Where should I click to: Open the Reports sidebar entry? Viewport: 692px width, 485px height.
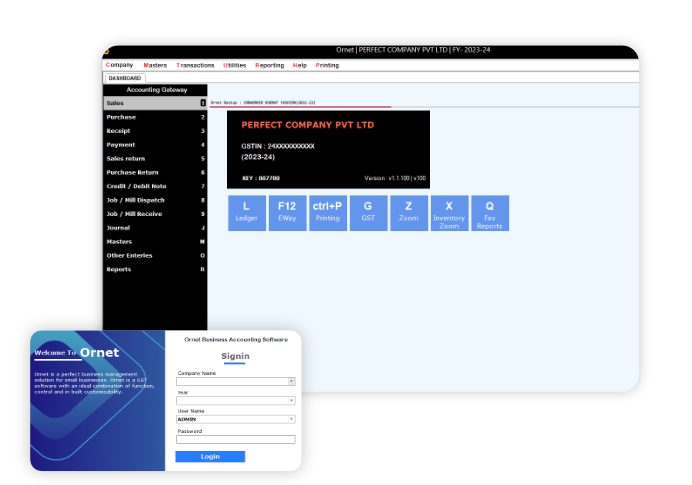click(155, 269)
